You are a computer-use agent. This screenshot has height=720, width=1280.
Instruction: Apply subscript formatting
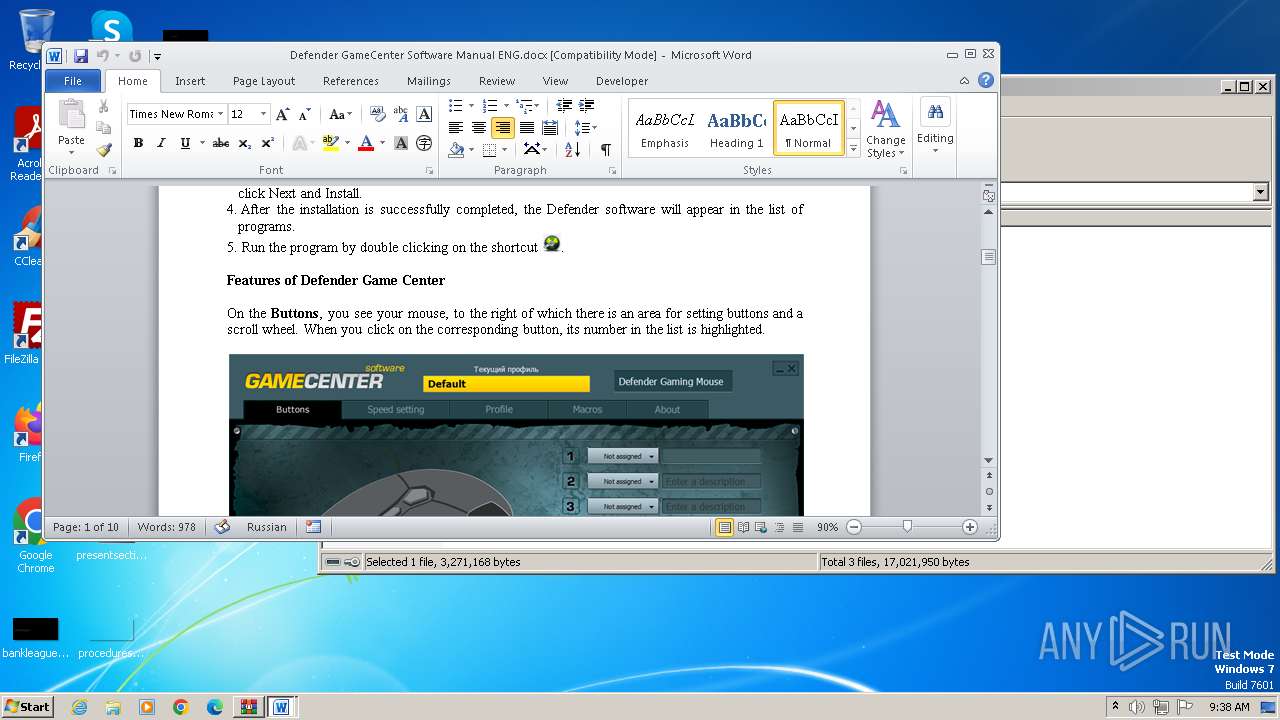247,143
